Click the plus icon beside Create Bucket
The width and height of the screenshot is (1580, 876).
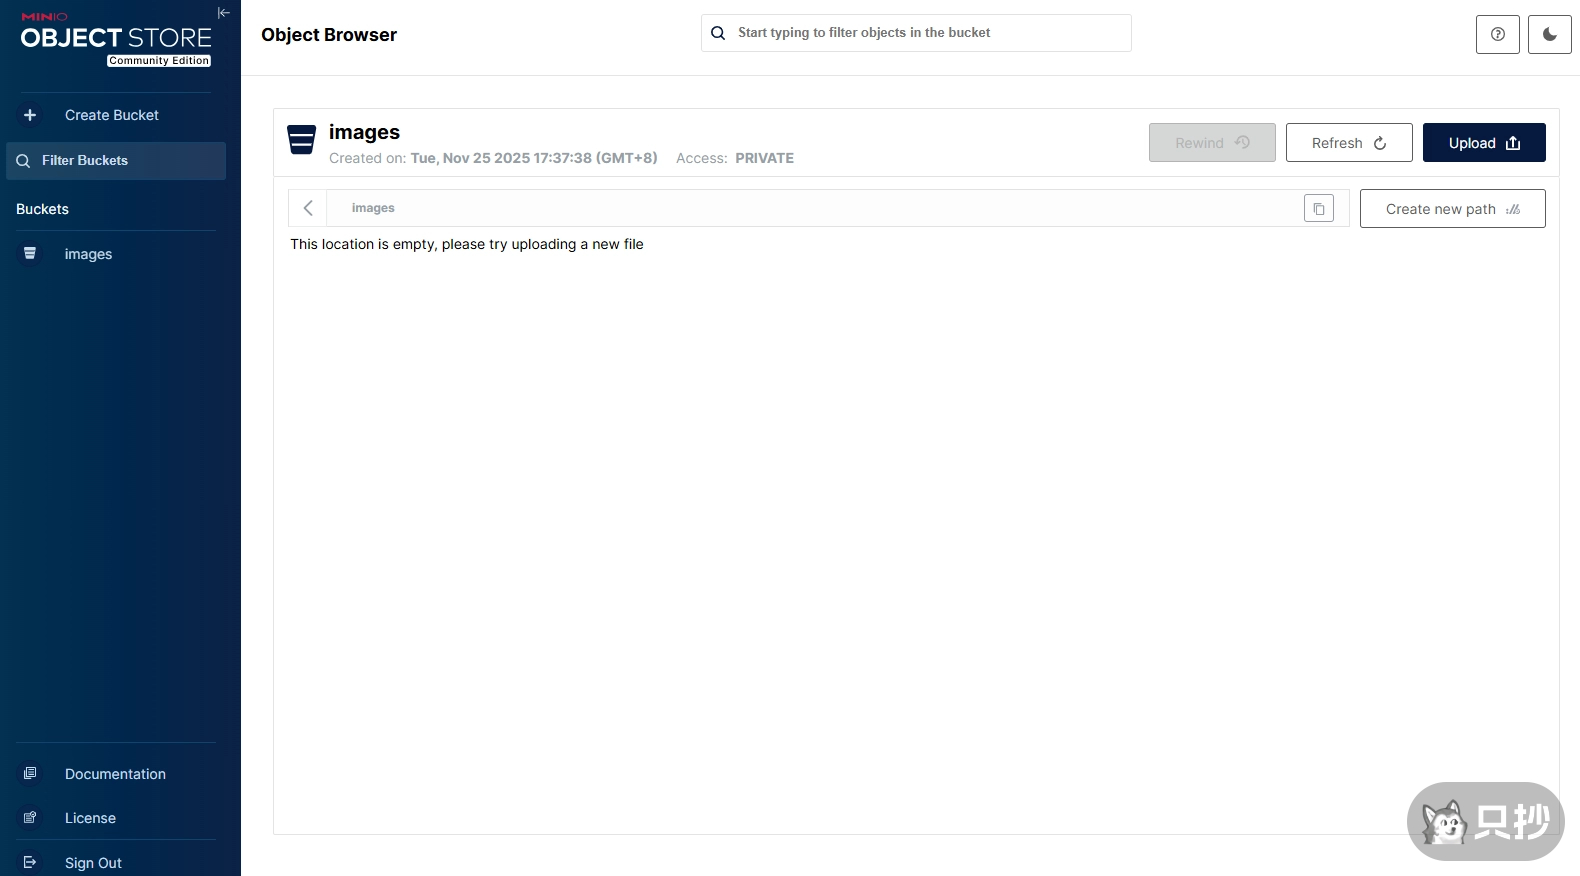pos(30,115)
